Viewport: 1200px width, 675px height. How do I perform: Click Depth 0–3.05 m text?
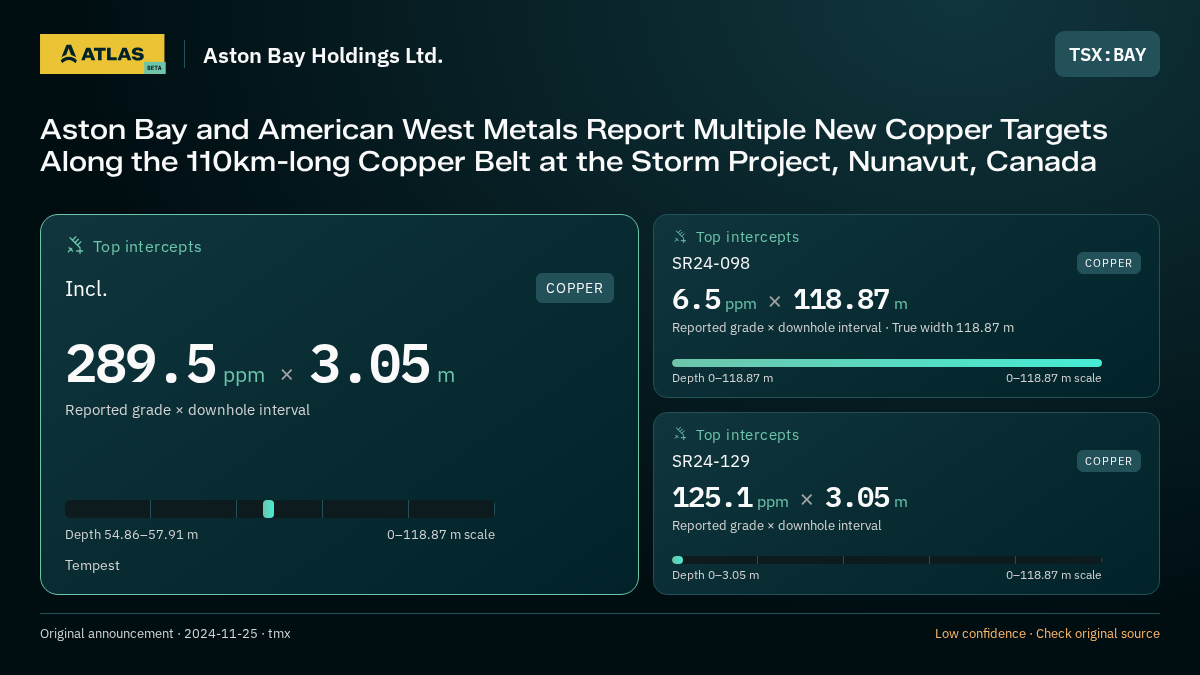715,575
